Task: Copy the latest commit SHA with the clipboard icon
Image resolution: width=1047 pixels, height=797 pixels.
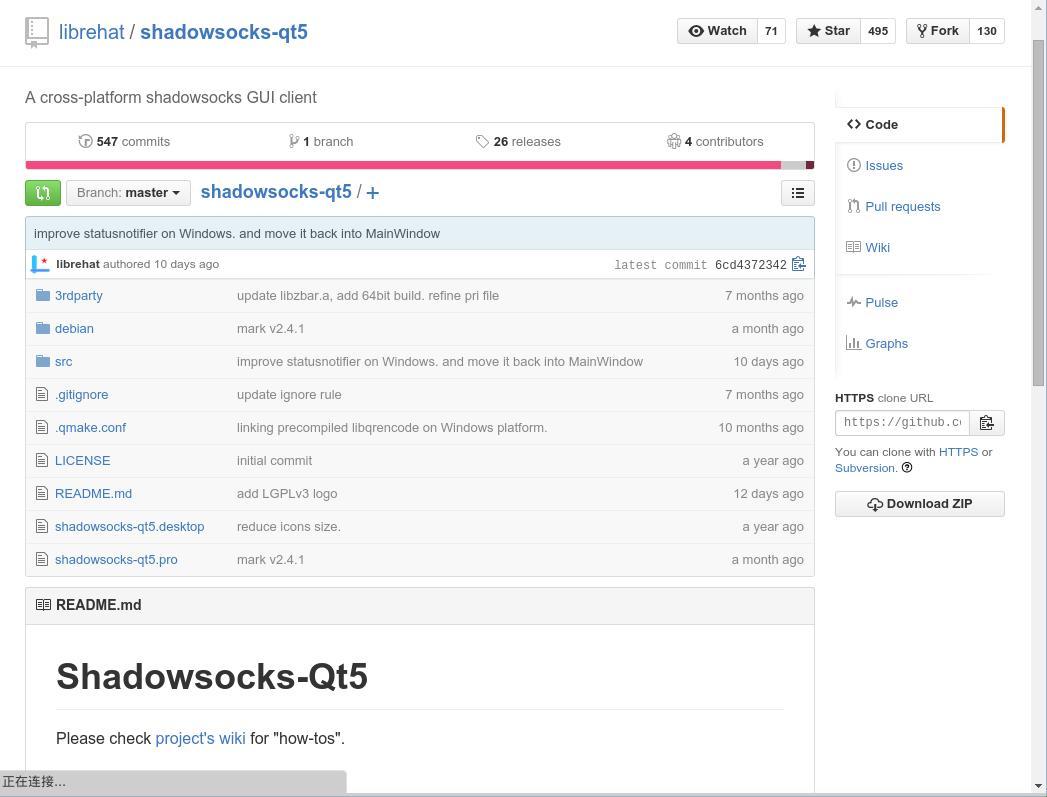Action: 799,264
